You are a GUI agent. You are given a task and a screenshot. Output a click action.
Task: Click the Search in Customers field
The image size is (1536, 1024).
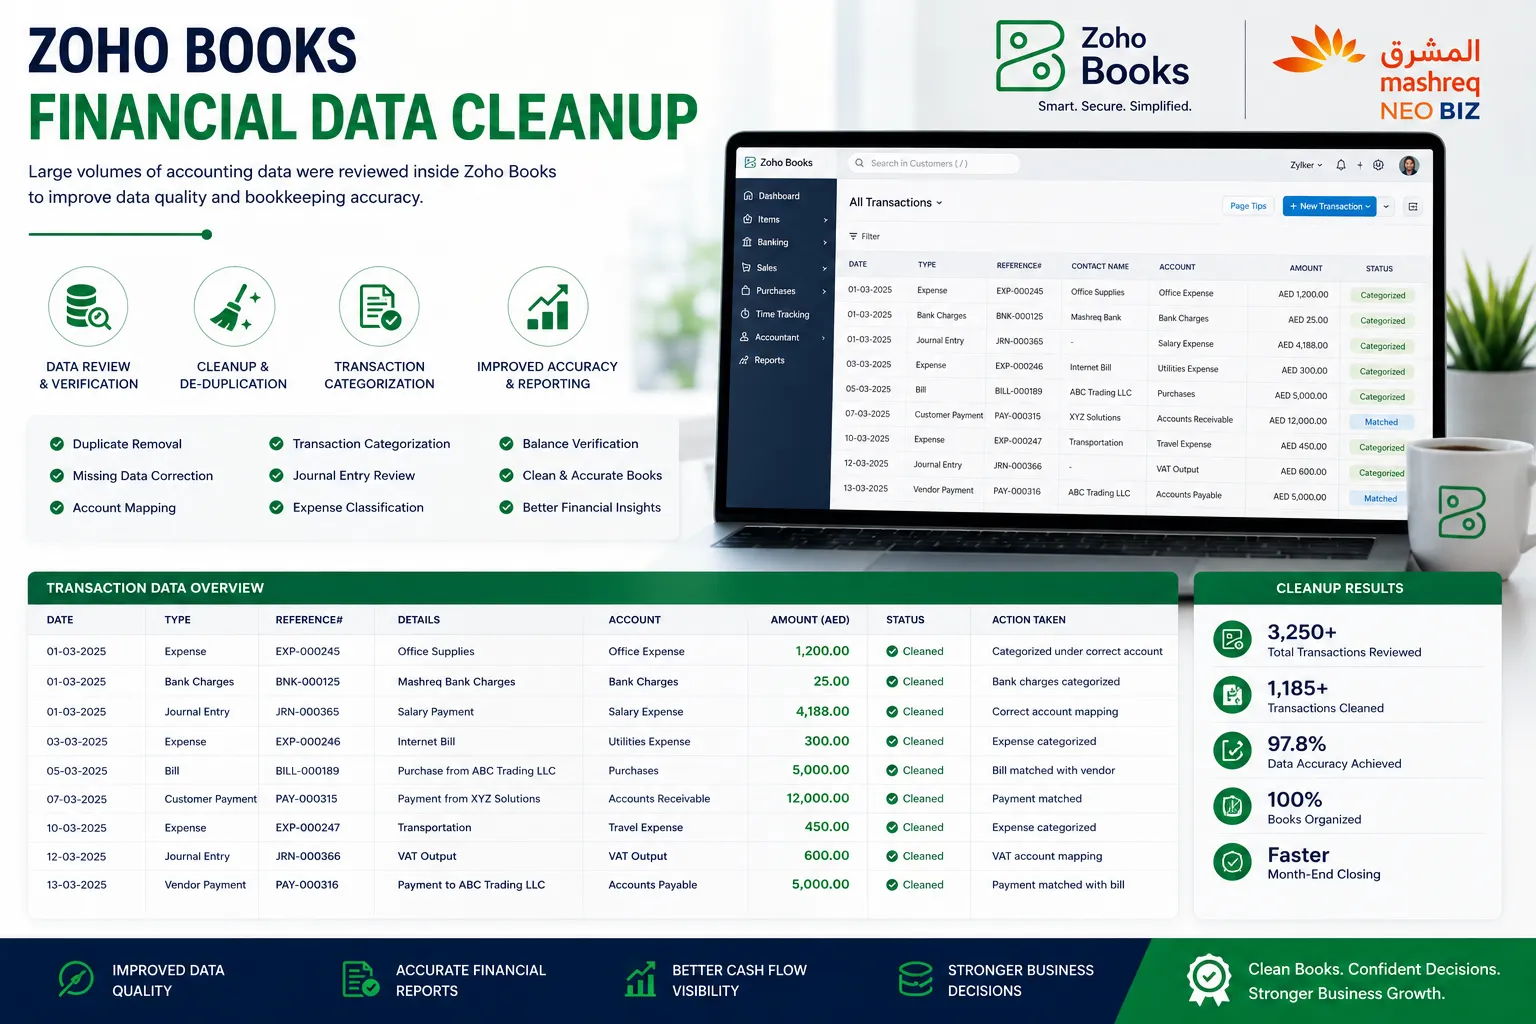click(x=933, y=163)
